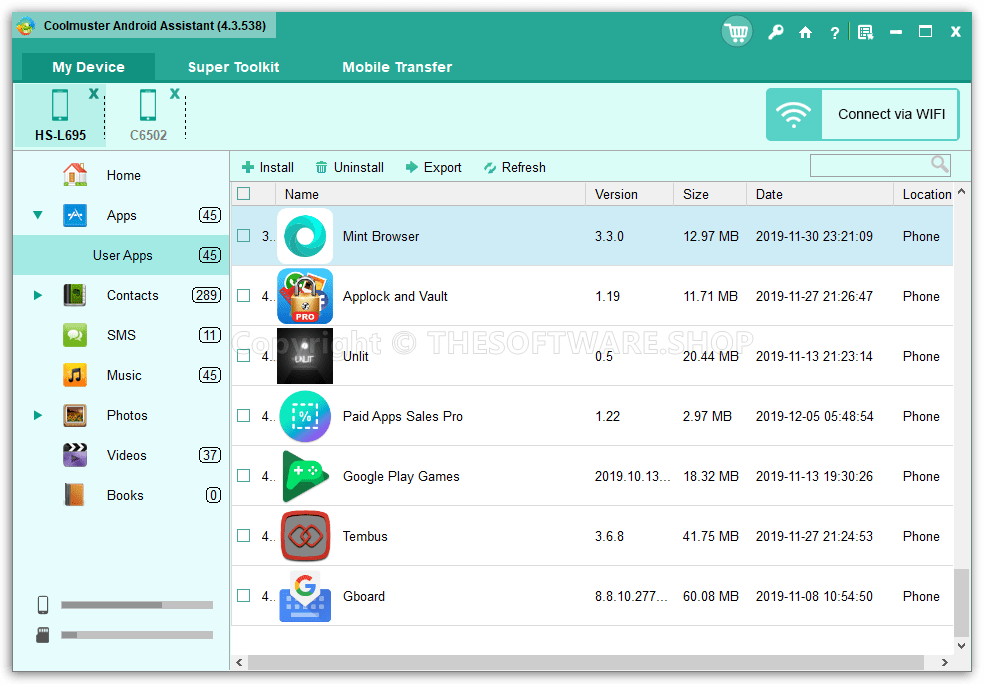Sort by the Size column header
This screenshot has width=984, height=684.
tap(710, 195)
